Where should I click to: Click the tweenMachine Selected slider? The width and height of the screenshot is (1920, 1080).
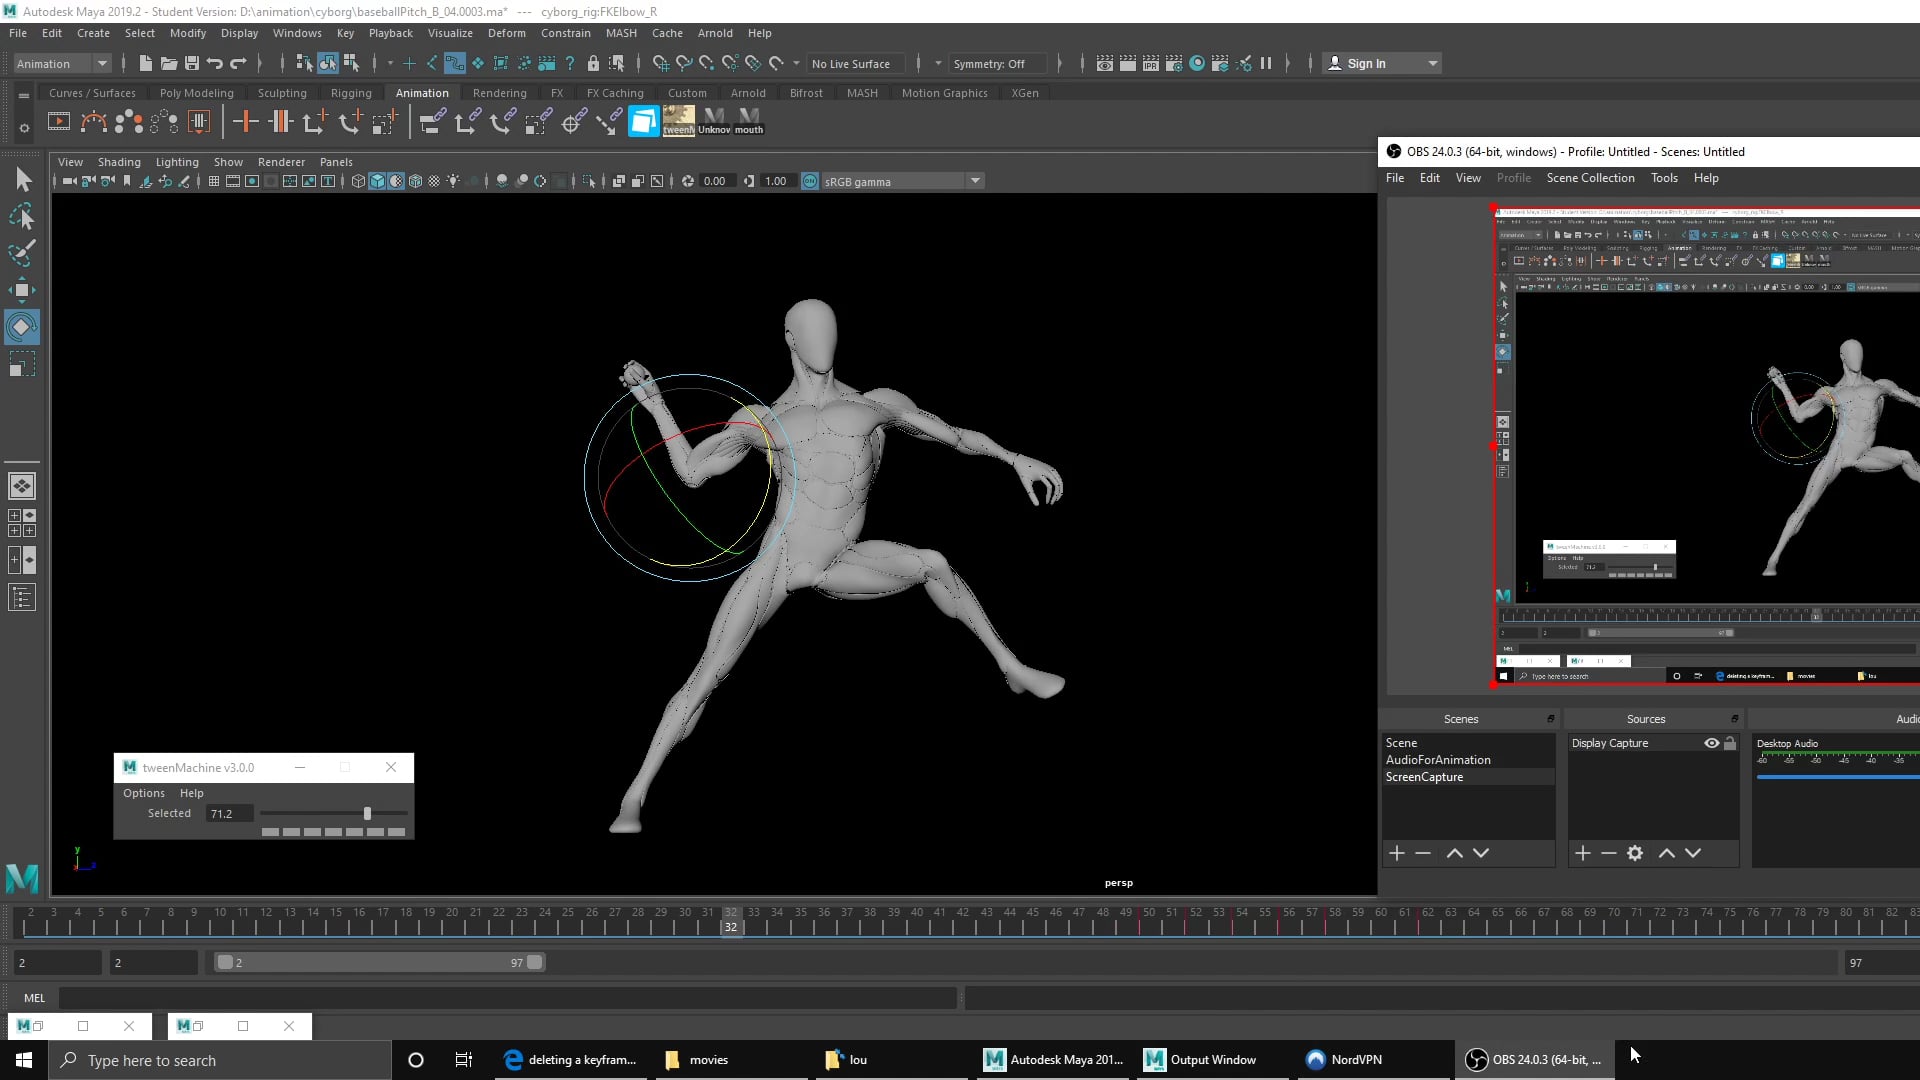(367, 813)
